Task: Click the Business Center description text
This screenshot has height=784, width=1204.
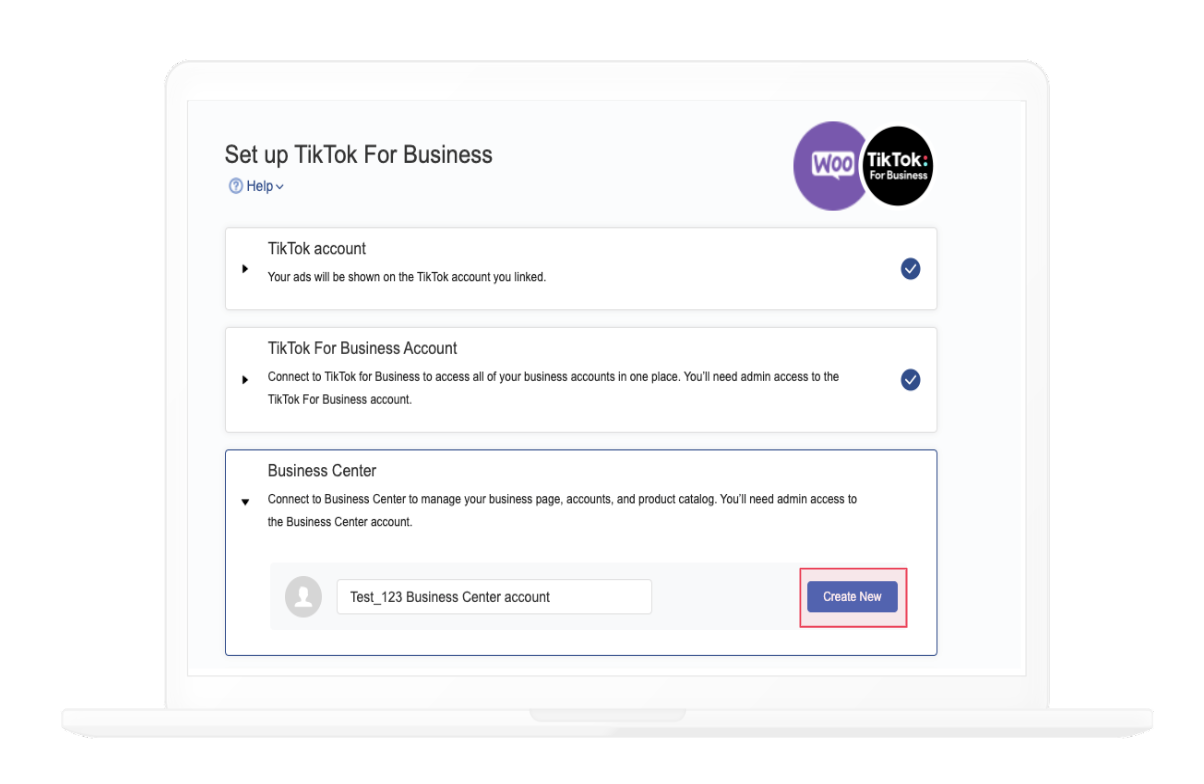Action: tap(562, 510)
